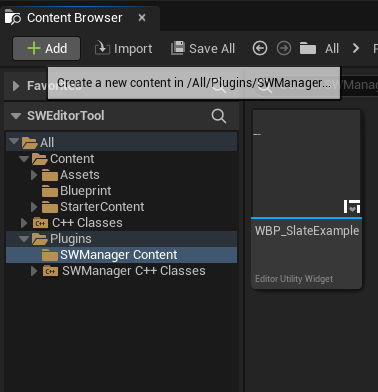Select the All folder in tree
Viewport: 378px width, 392px height.
pyautogui.click(x=122, y=142)
